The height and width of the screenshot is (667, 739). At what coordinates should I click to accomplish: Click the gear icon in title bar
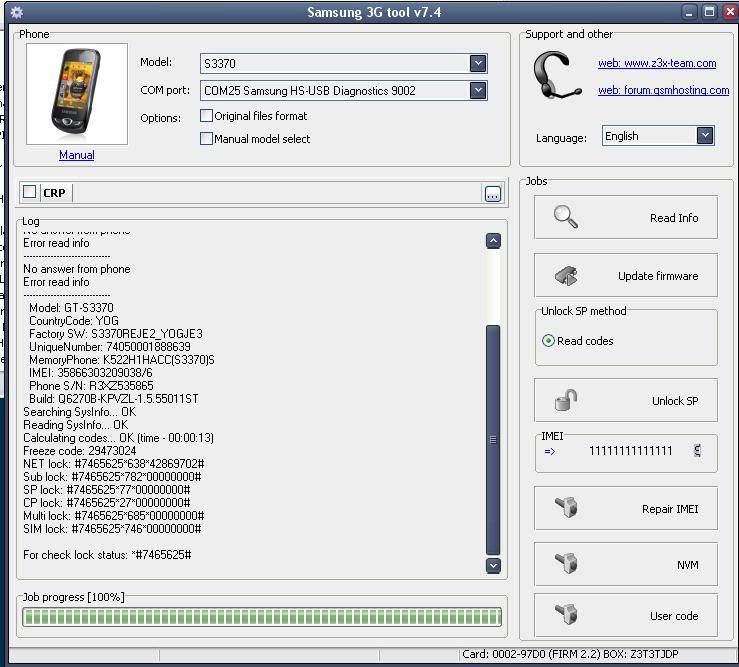(16, 12)
